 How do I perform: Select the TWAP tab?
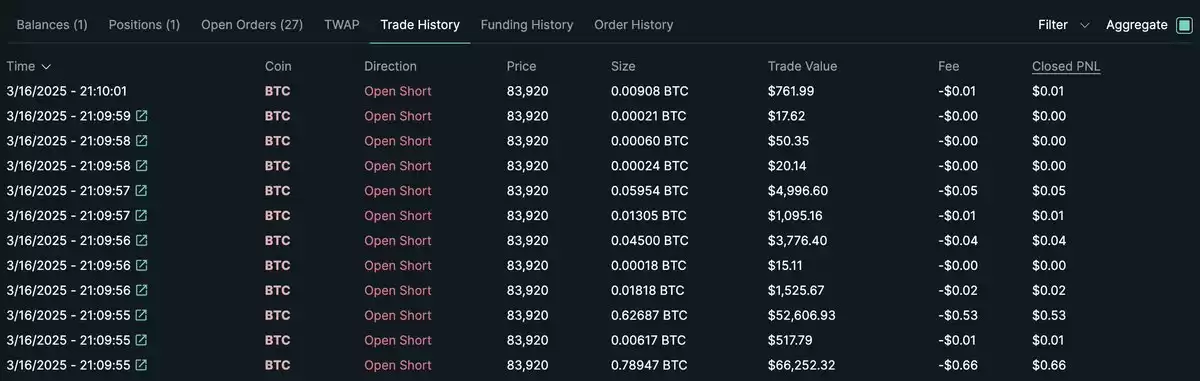click(x=342, y=25)
